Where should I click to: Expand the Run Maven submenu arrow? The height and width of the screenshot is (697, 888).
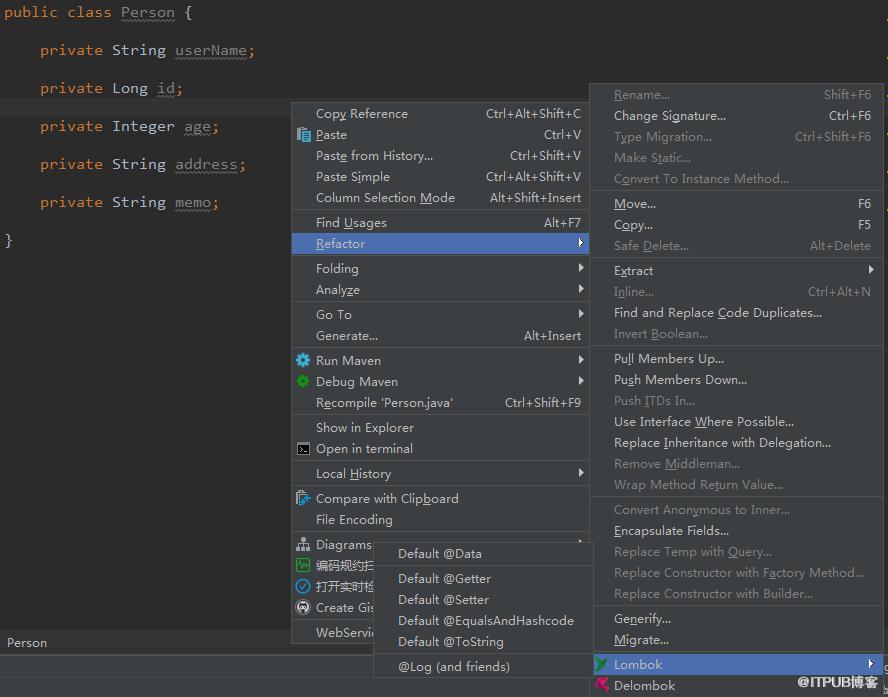point(580,360)
